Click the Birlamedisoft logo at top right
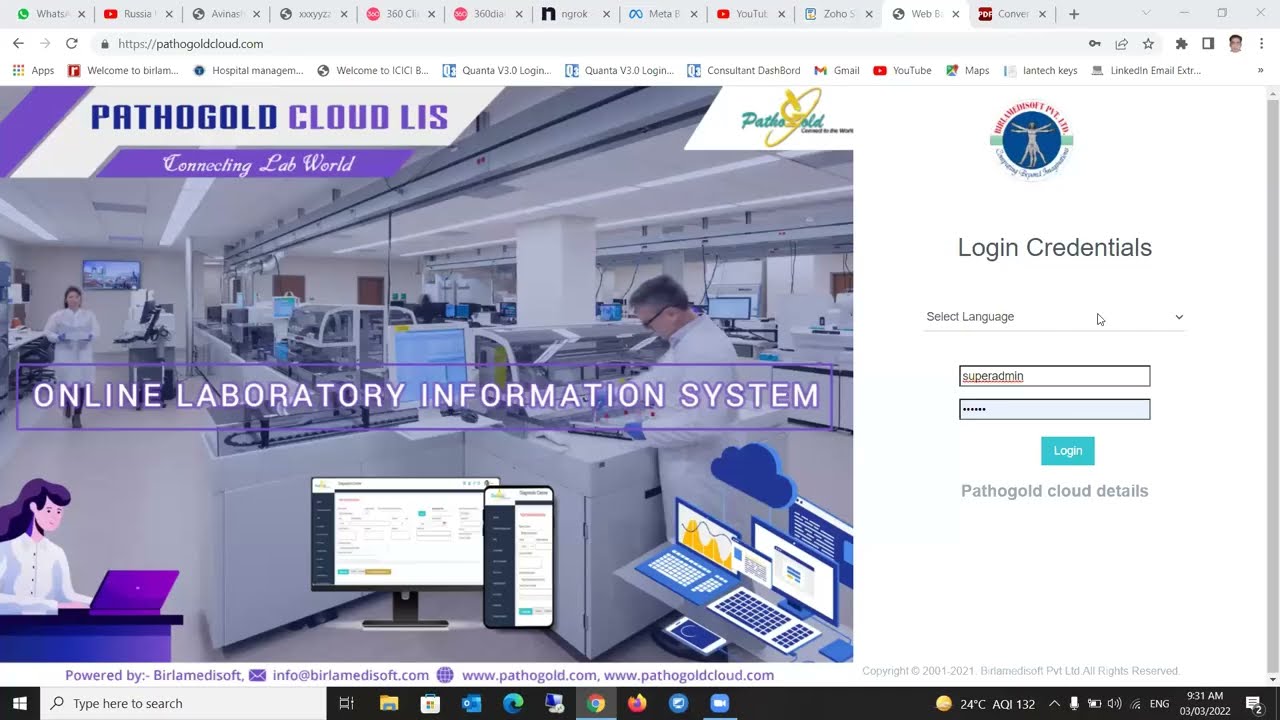Viewport: 1280px width, 720px height. (1031, 140)
